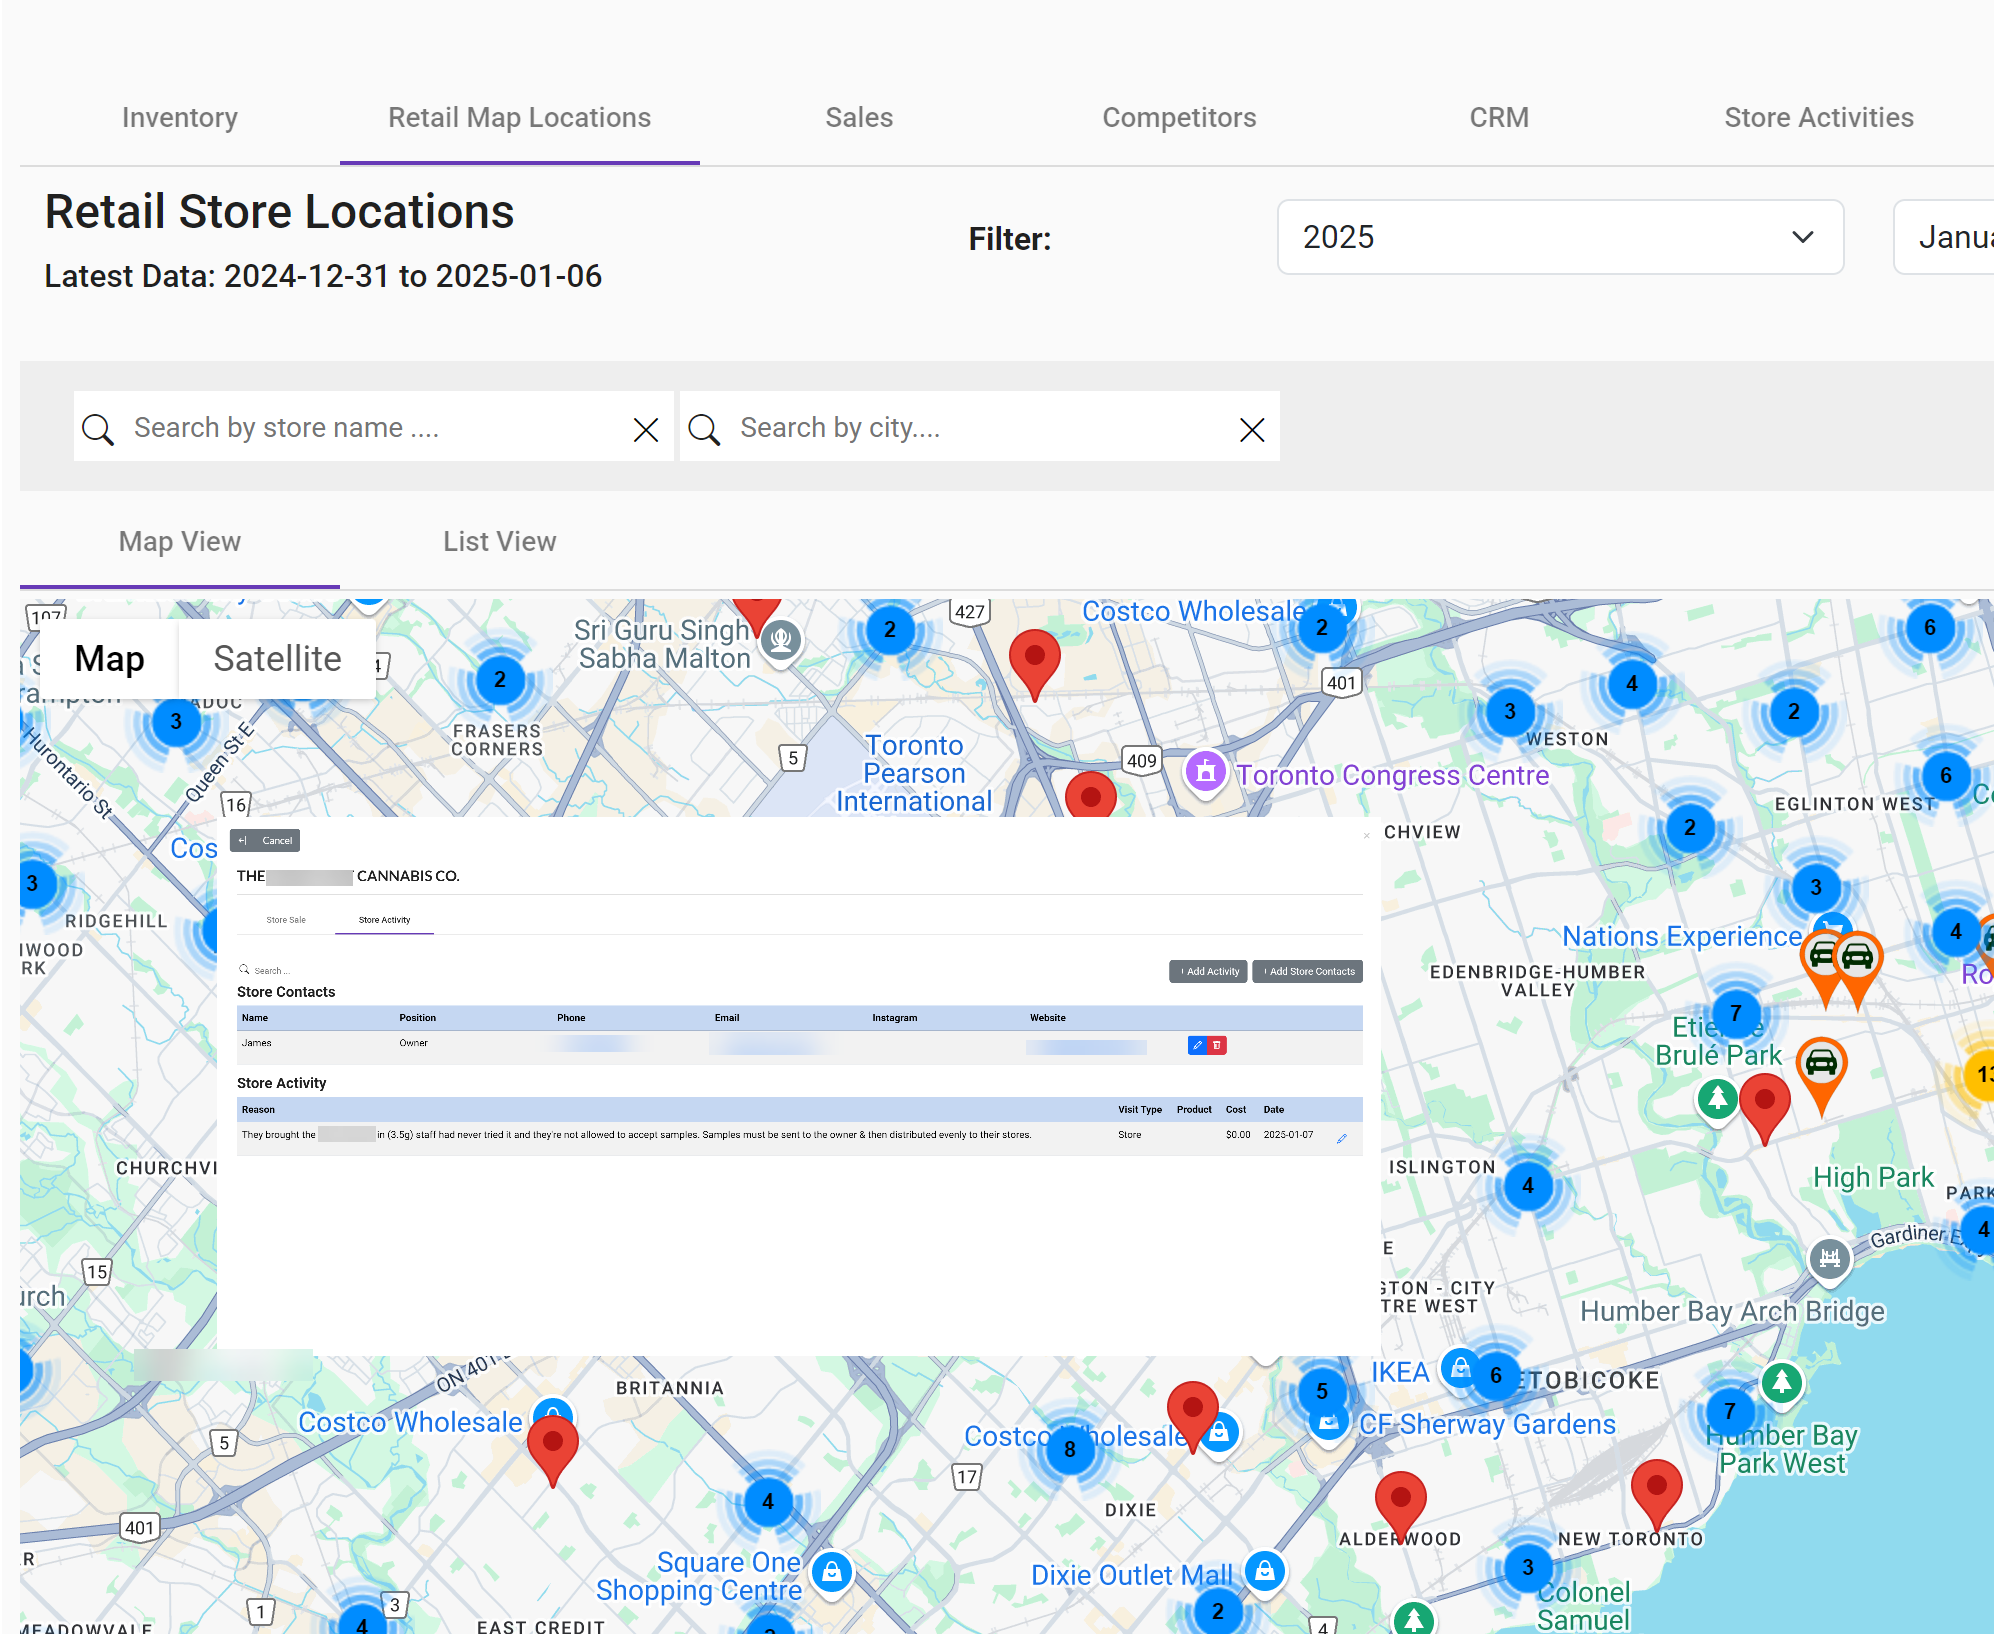Click the cluster marker labeled 8
The image size is (1997, 1634).
click(x=1069, y=1449)
